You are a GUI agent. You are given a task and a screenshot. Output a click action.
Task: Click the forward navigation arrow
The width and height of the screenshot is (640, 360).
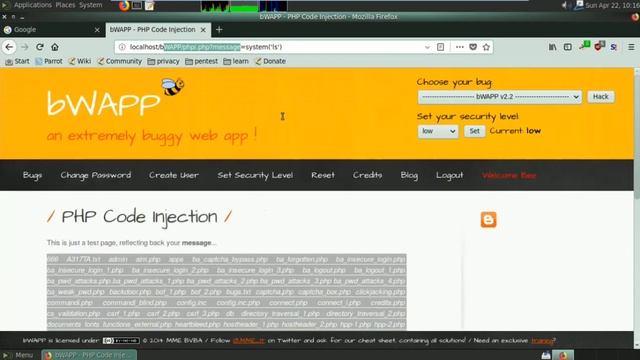[x=24, y=47]
